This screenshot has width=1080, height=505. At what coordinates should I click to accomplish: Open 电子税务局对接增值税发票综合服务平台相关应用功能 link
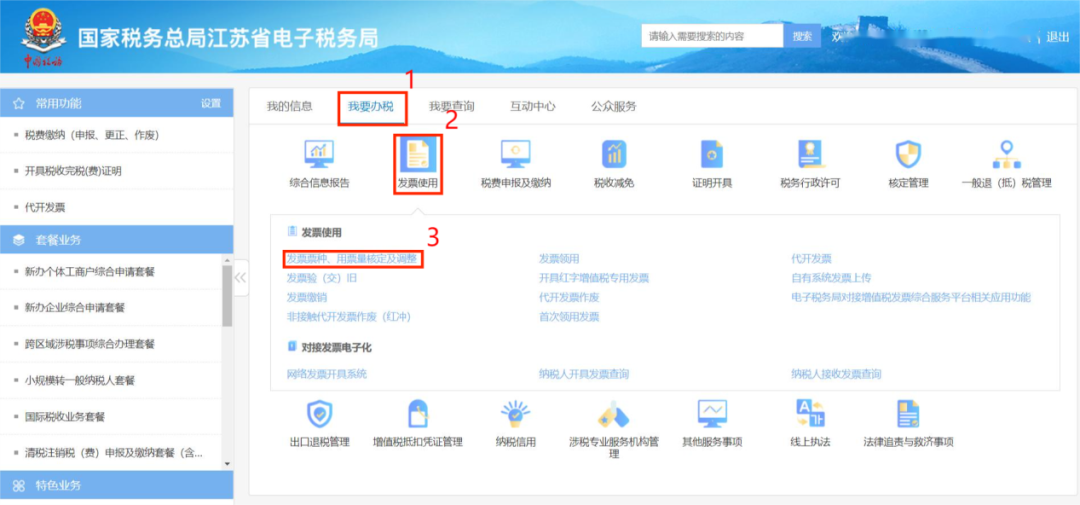pyautogui.click(x=911, y=298)
